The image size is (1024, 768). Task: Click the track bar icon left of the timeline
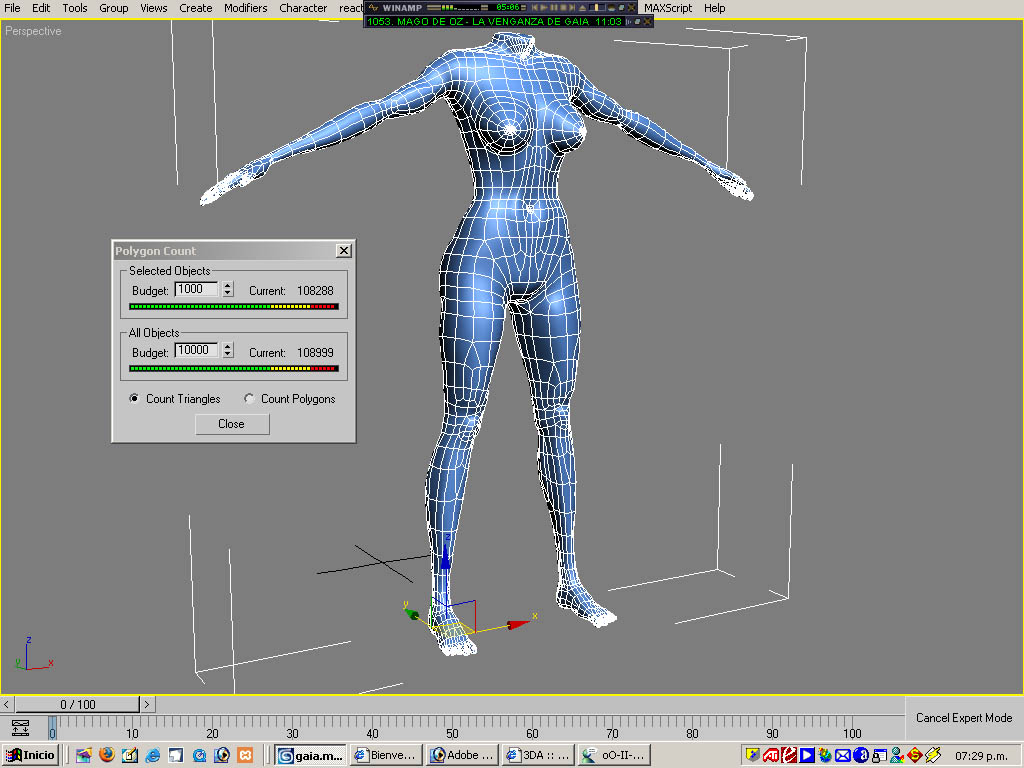pos(20,728)
